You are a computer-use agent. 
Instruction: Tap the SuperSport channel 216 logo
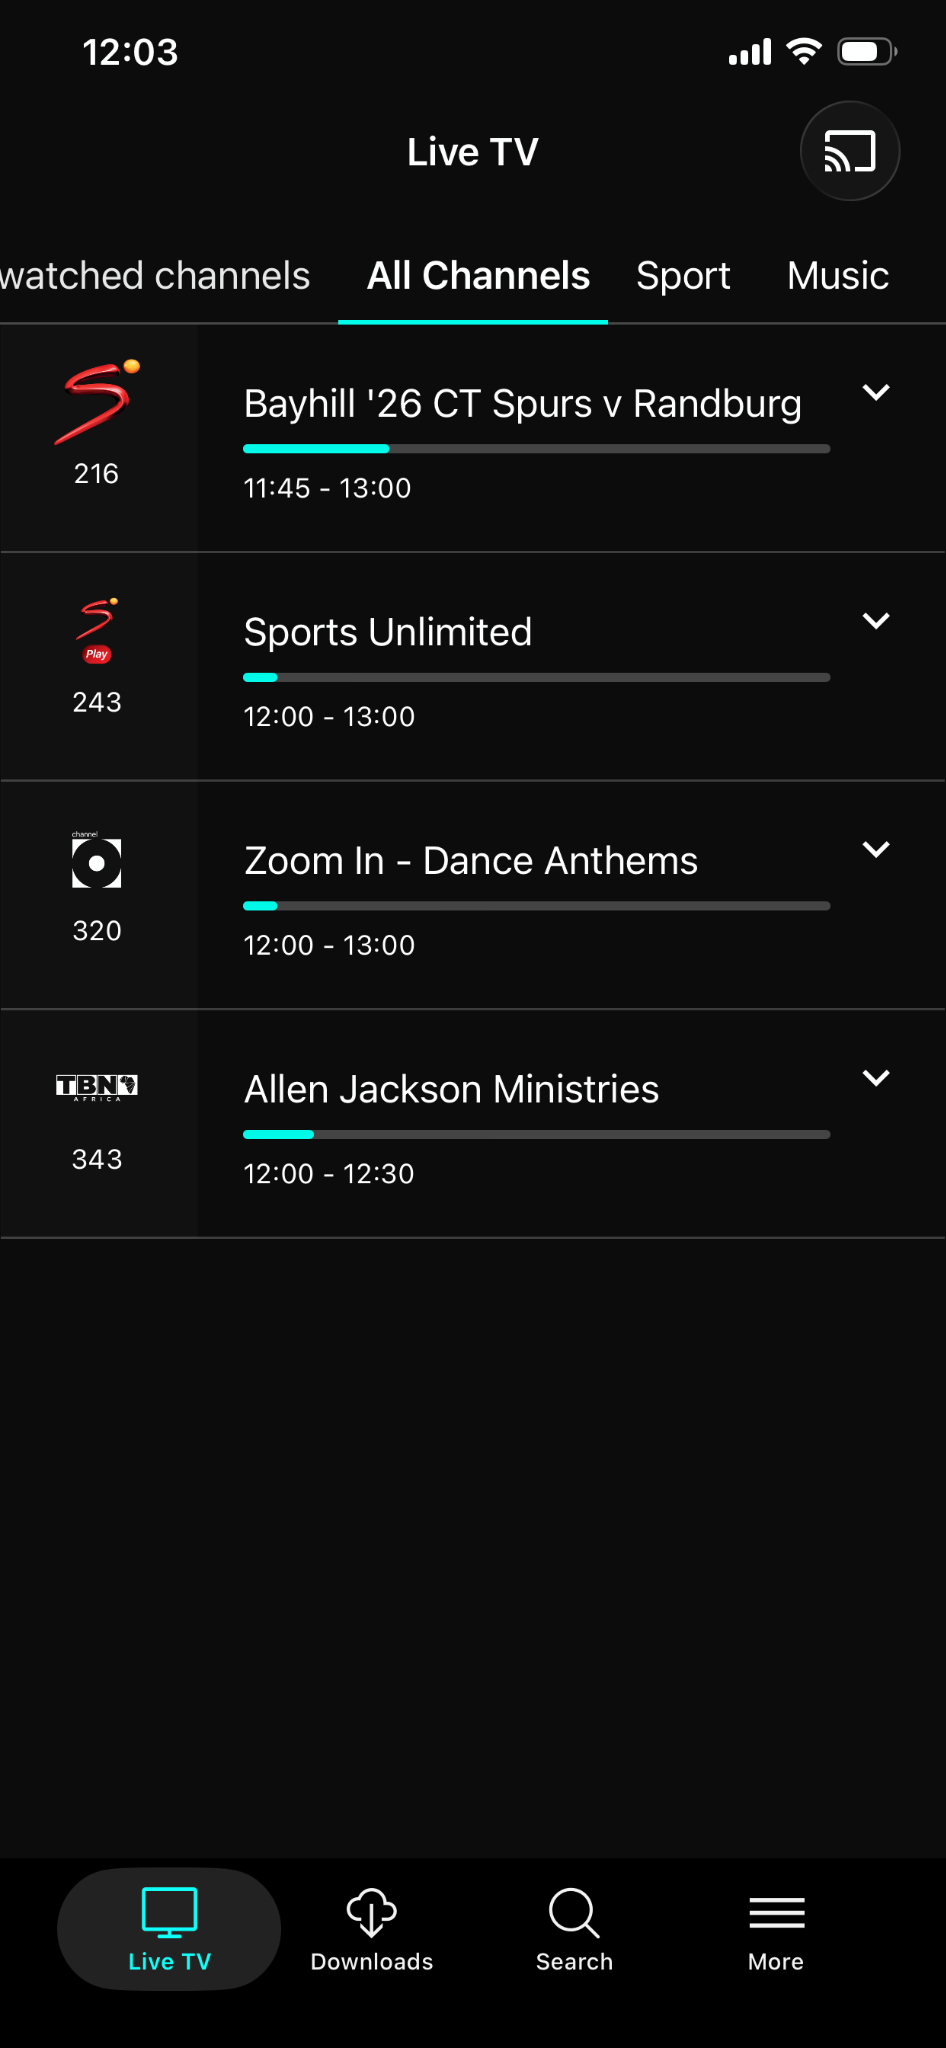click(97, 402)
